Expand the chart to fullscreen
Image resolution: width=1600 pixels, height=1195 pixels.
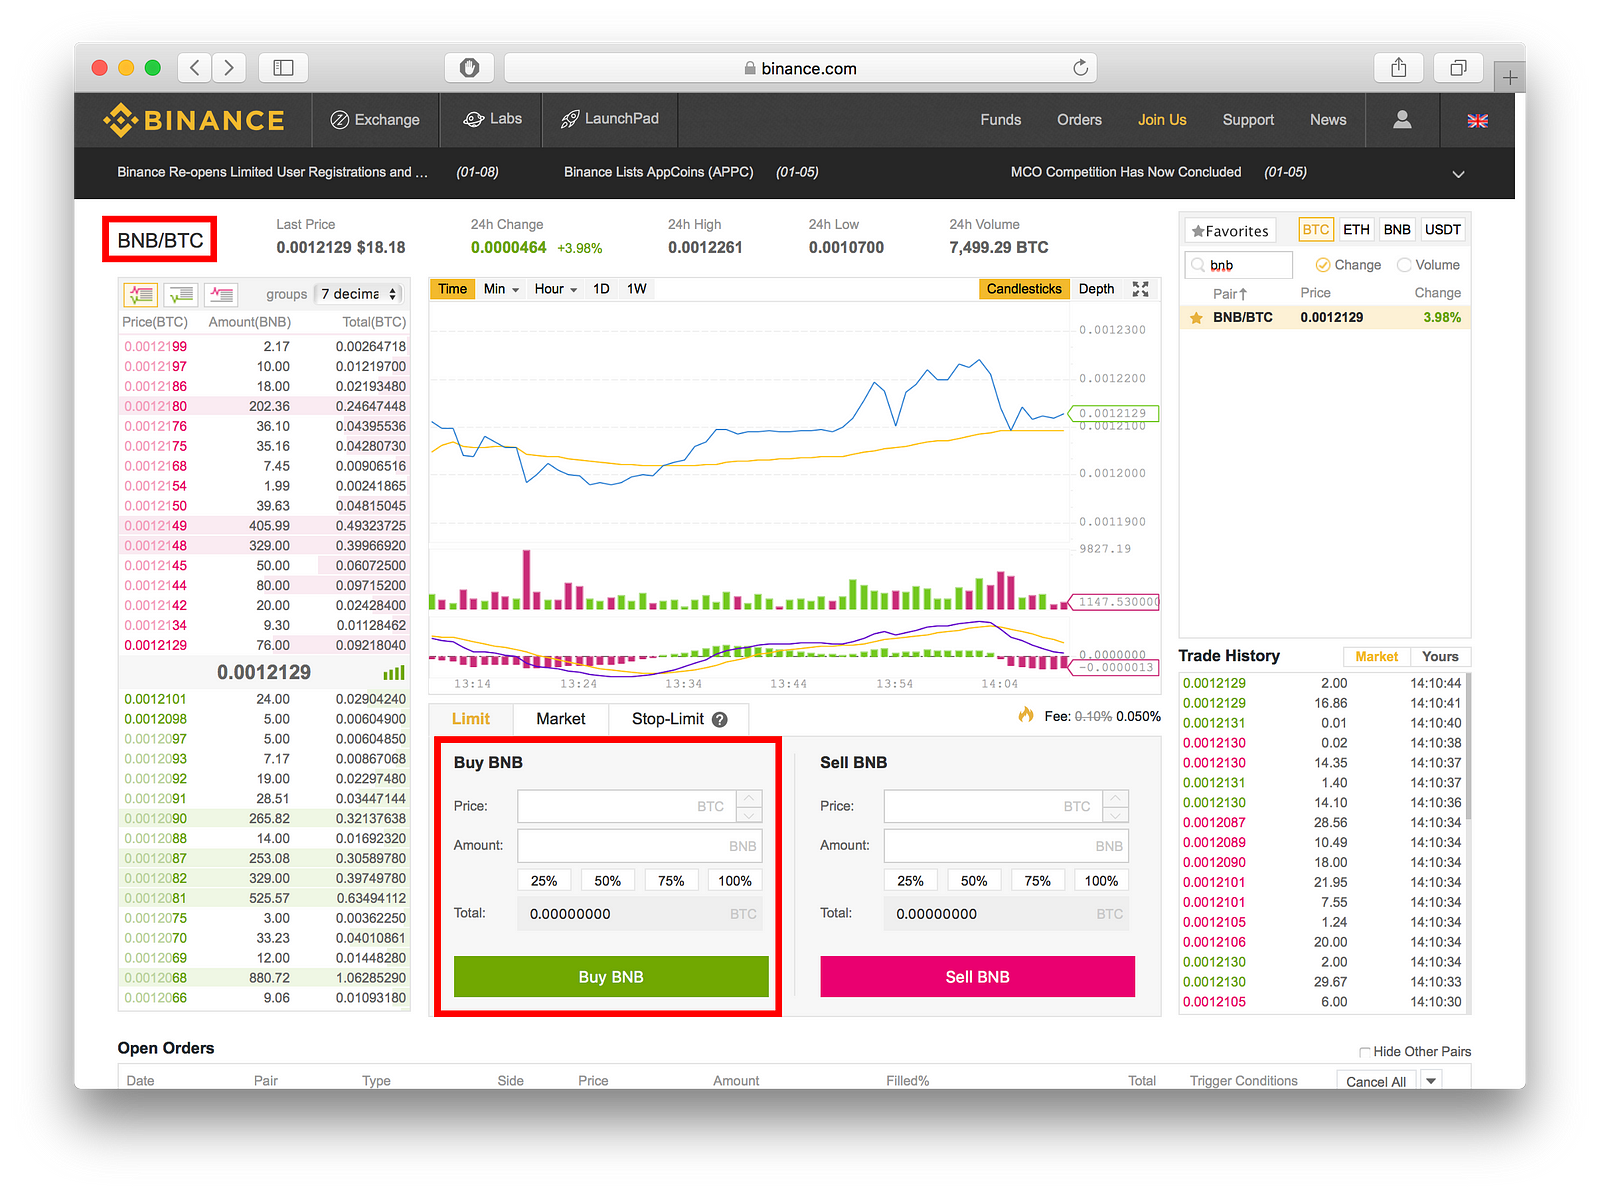pyautogui.click(x=1140, y=289)
